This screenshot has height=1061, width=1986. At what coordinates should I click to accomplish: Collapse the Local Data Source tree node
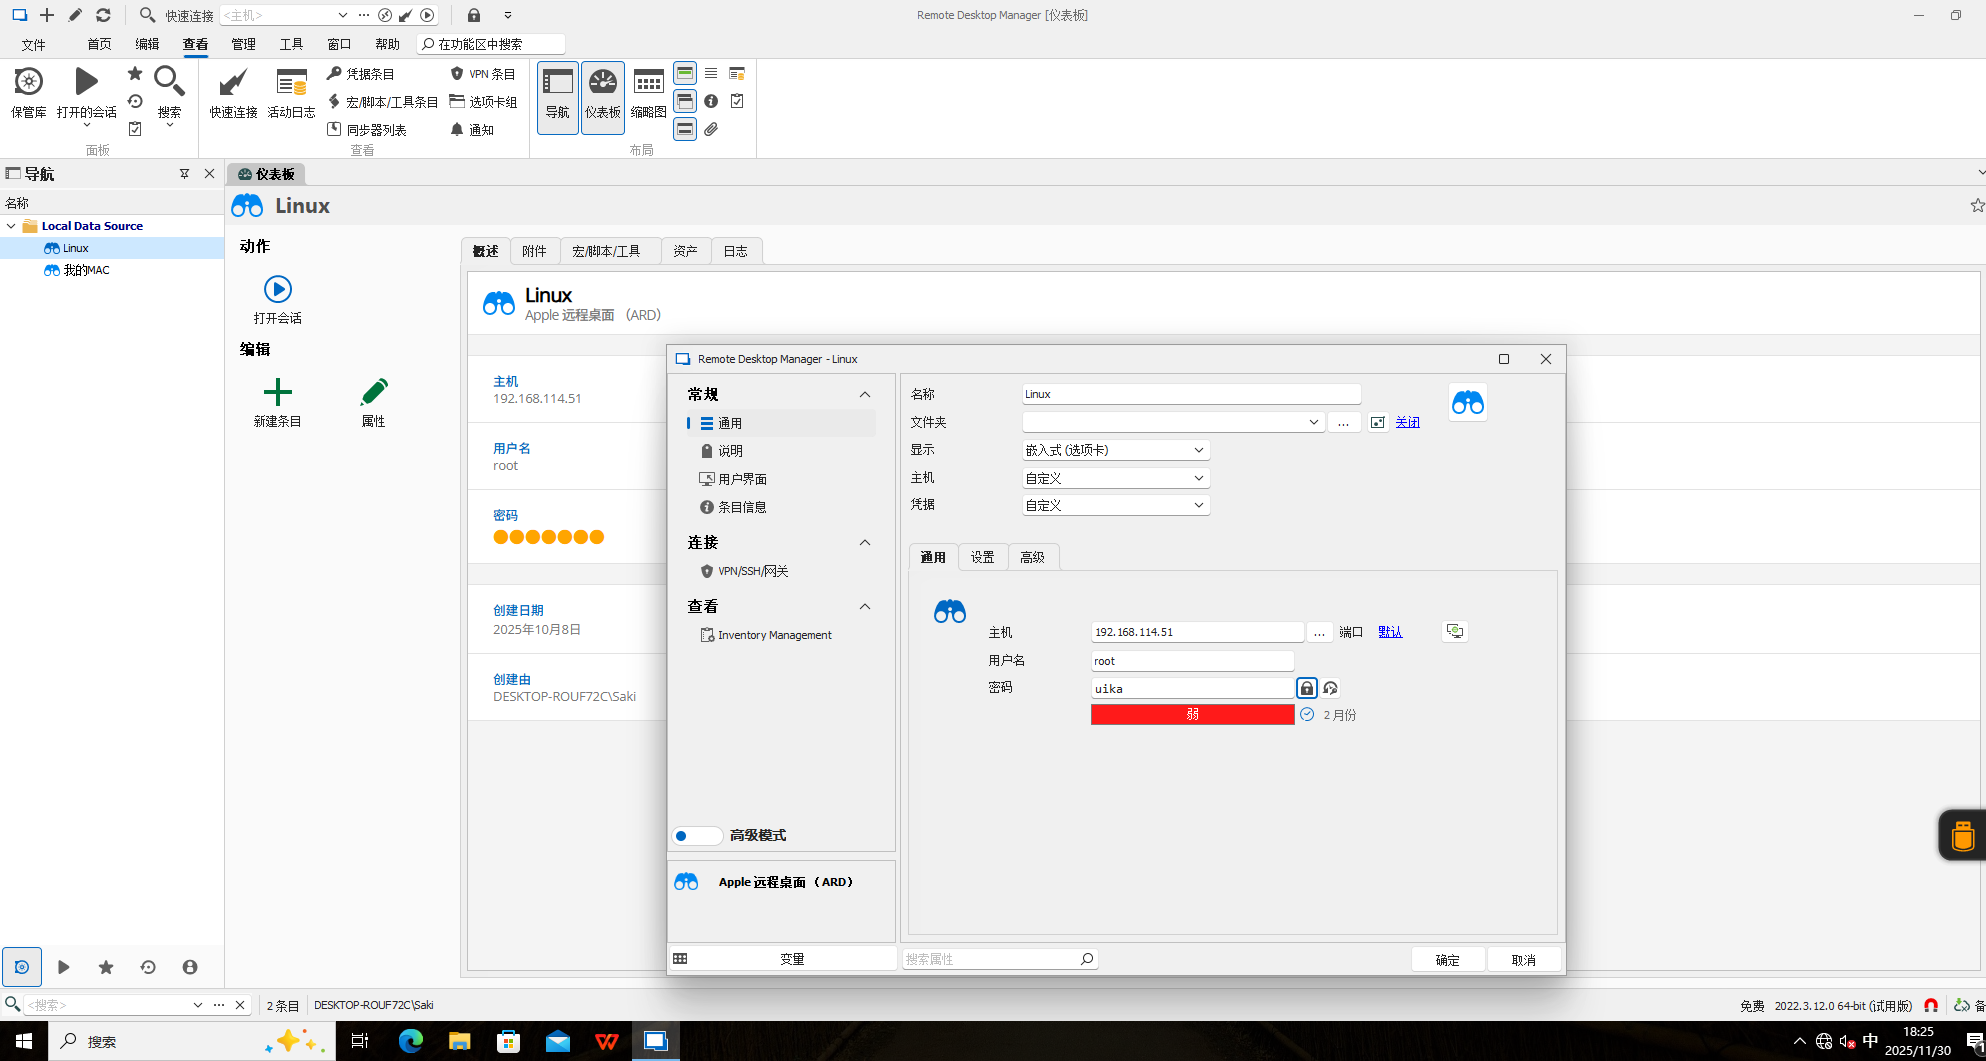(x=11, y=226)
